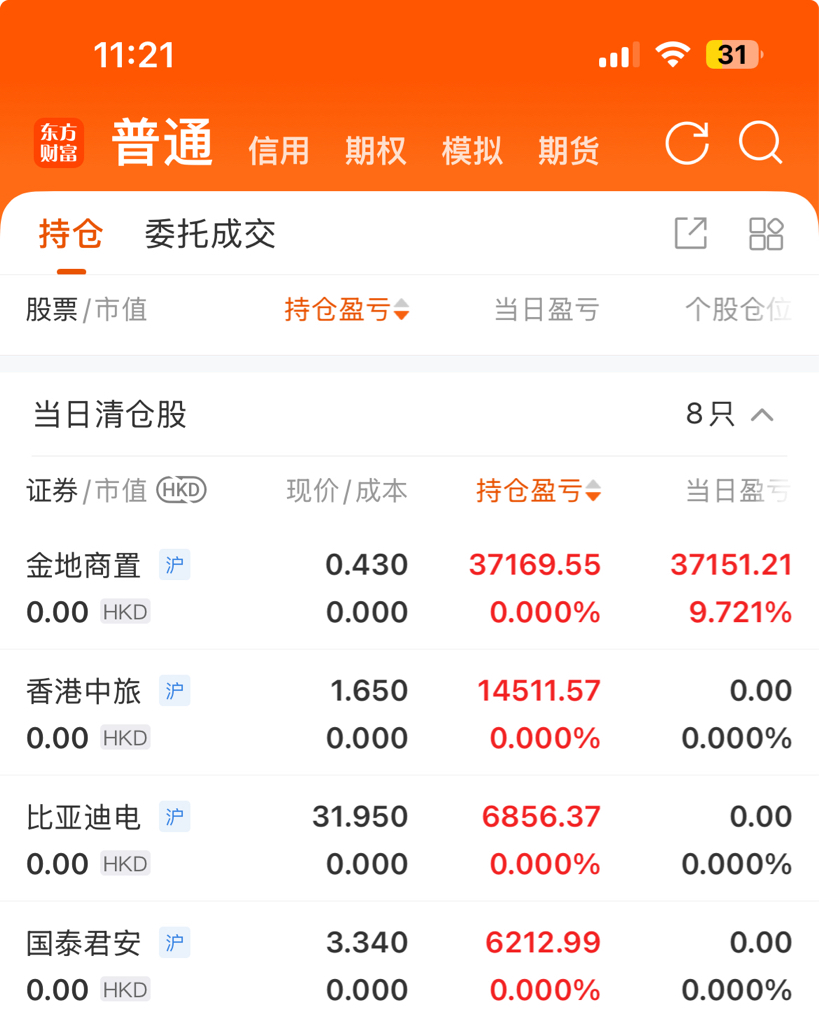Tap the 沪 badge next to 比亚迪电
This screenshot has width=819, height=1024.
174,817
